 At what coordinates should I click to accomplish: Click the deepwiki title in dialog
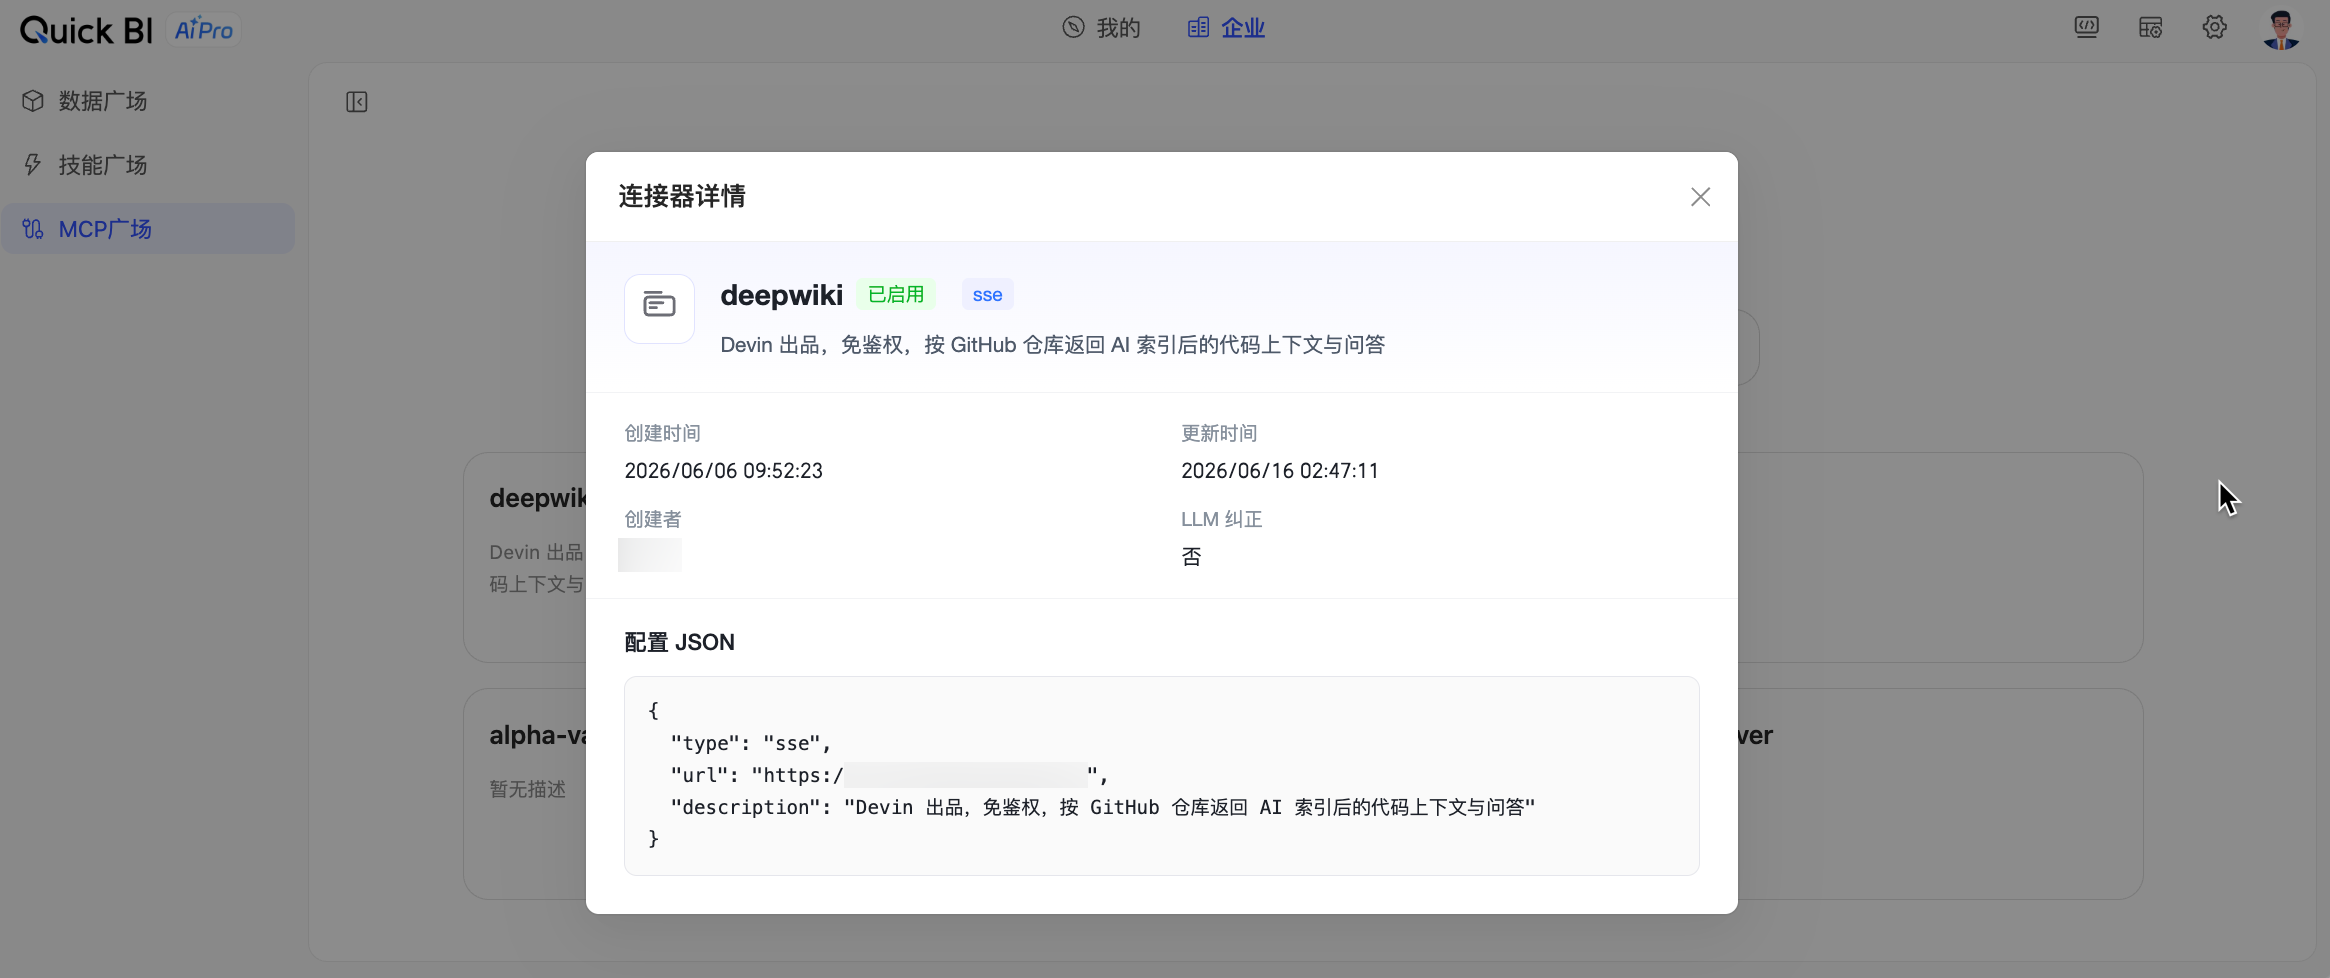tap(781, 295)
